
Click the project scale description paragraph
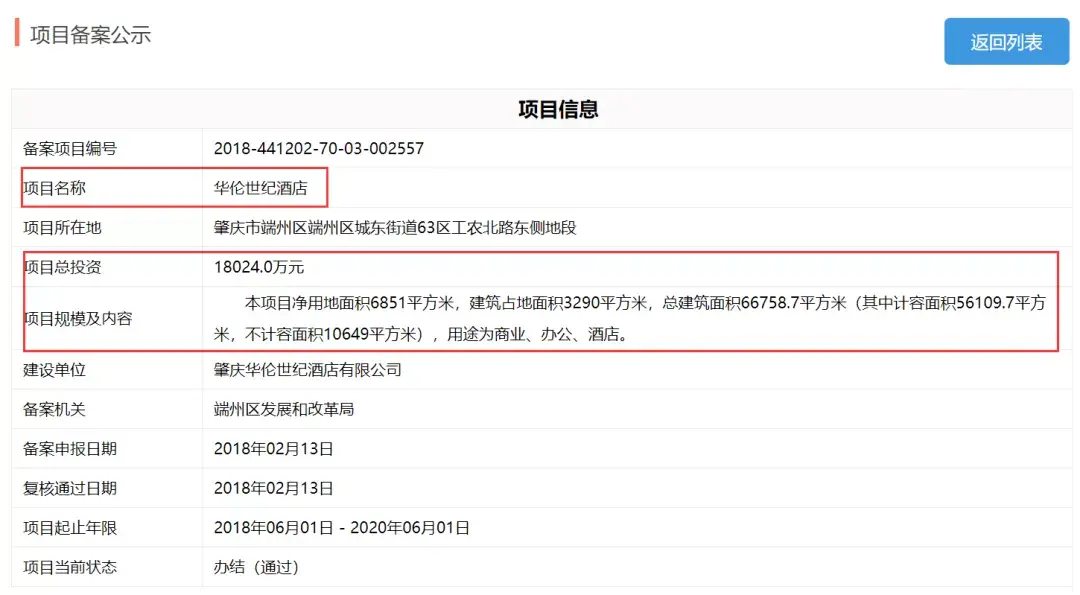pyautogui.click(x=630, y=319)
